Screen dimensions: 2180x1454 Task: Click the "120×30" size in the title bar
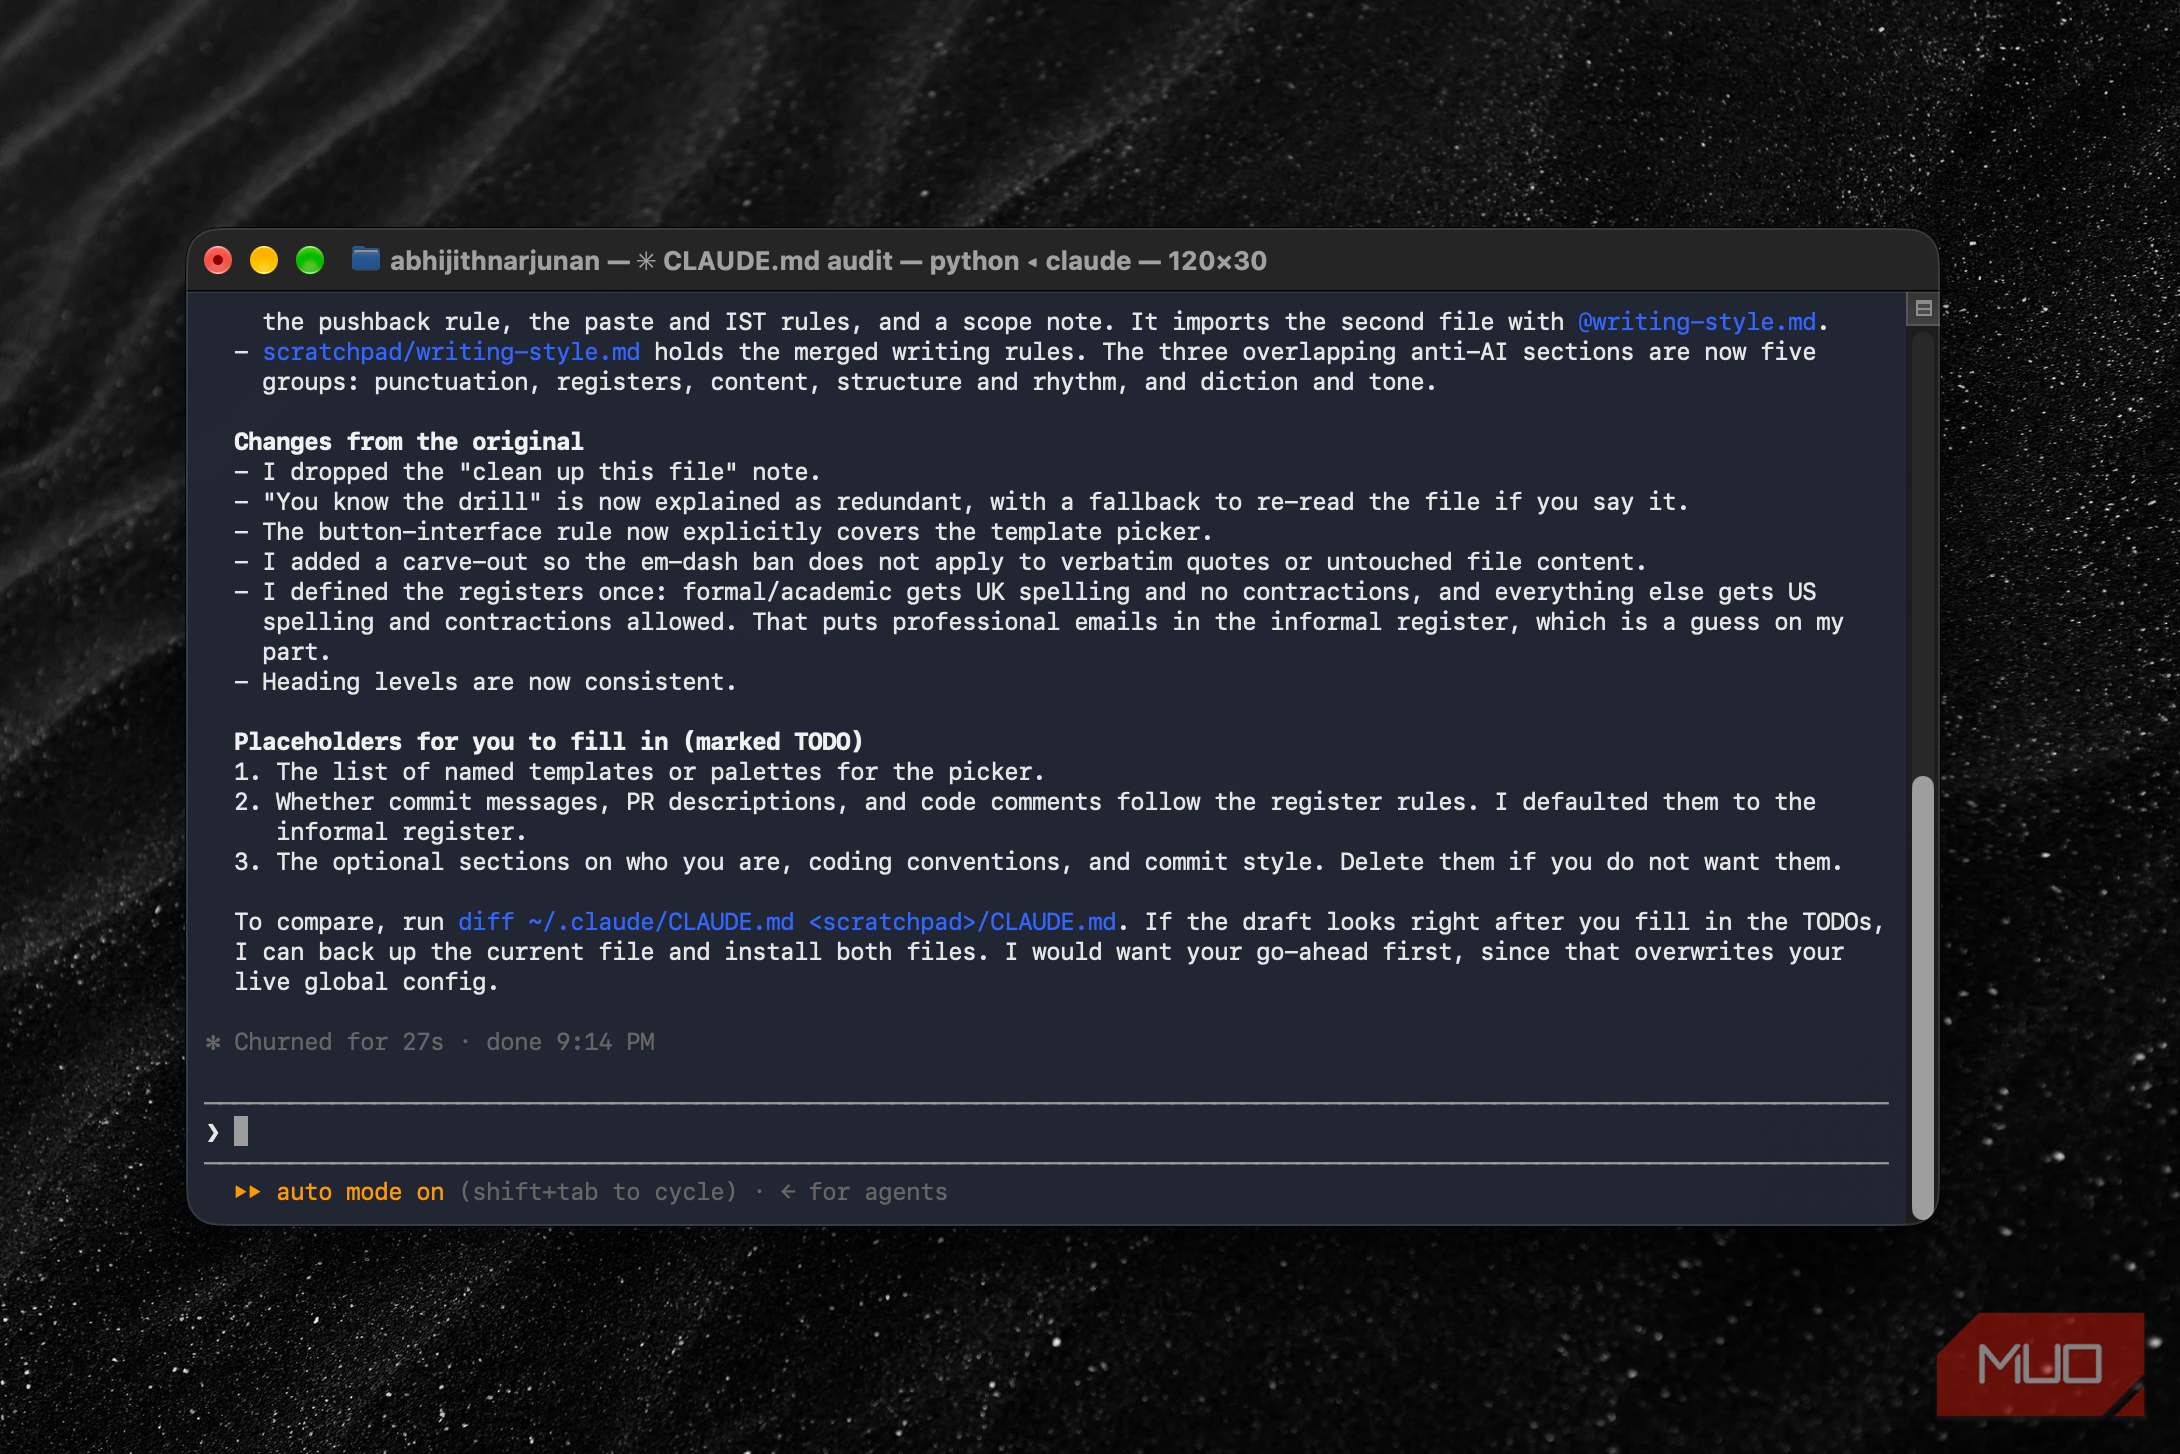tap(1217, 261)
